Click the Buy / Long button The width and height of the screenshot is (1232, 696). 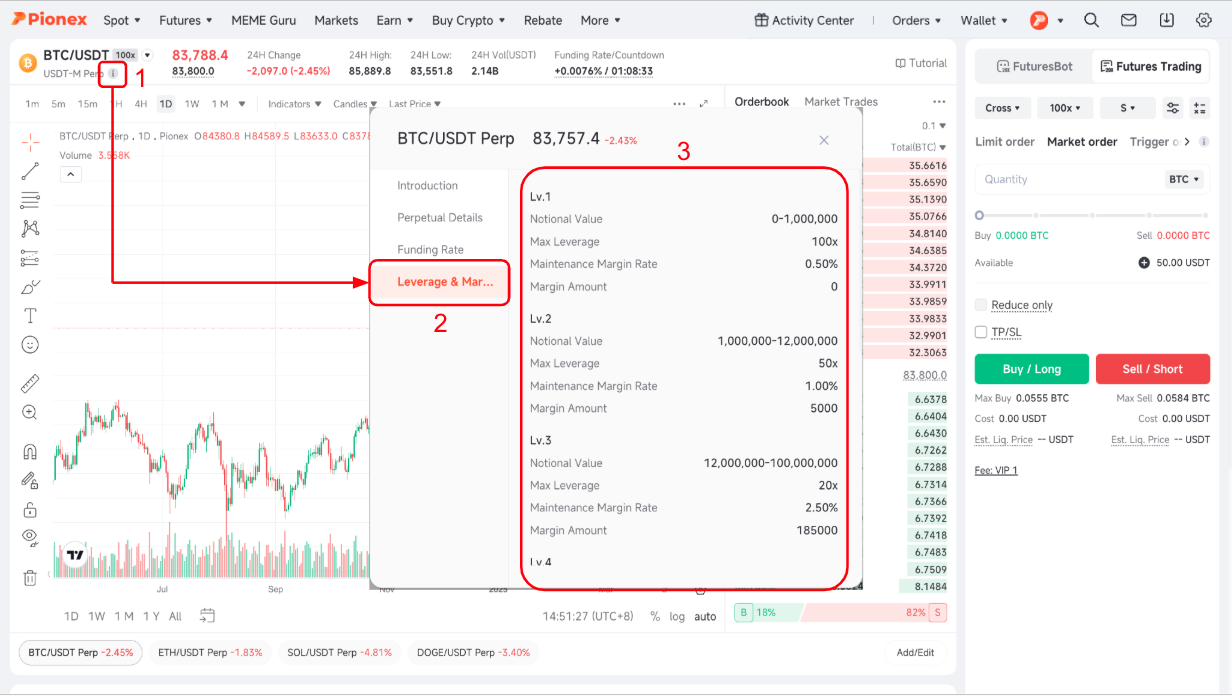point(1032,369)
